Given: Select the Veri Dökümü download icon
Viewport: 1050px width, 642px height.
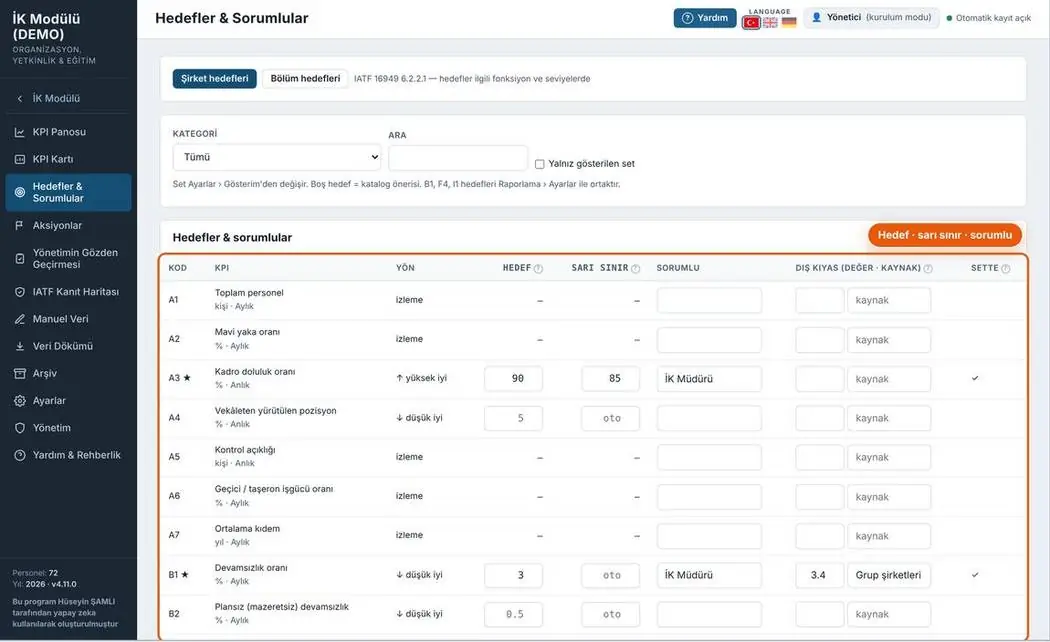Looking at the screenshot, I should (20, 346).
